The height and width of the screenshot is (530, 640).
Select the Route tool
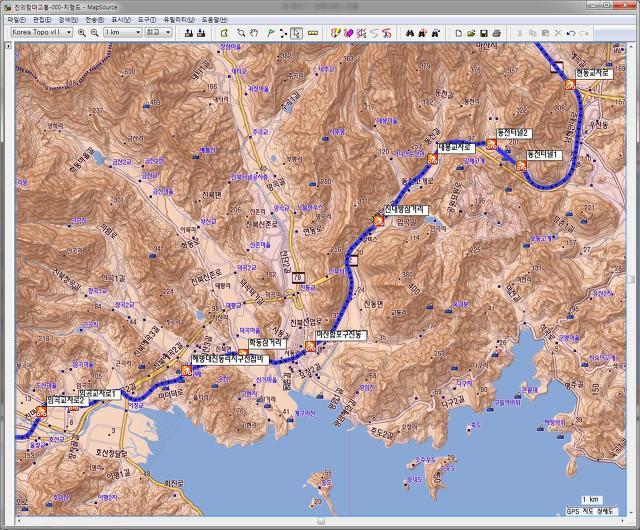tap(283, 33)
